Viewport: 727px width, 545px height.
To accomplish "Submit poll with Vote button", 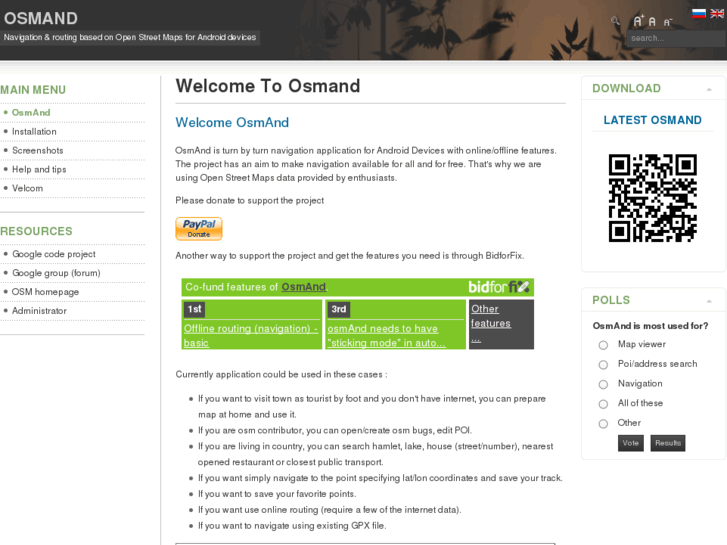I will coord(631,443).
